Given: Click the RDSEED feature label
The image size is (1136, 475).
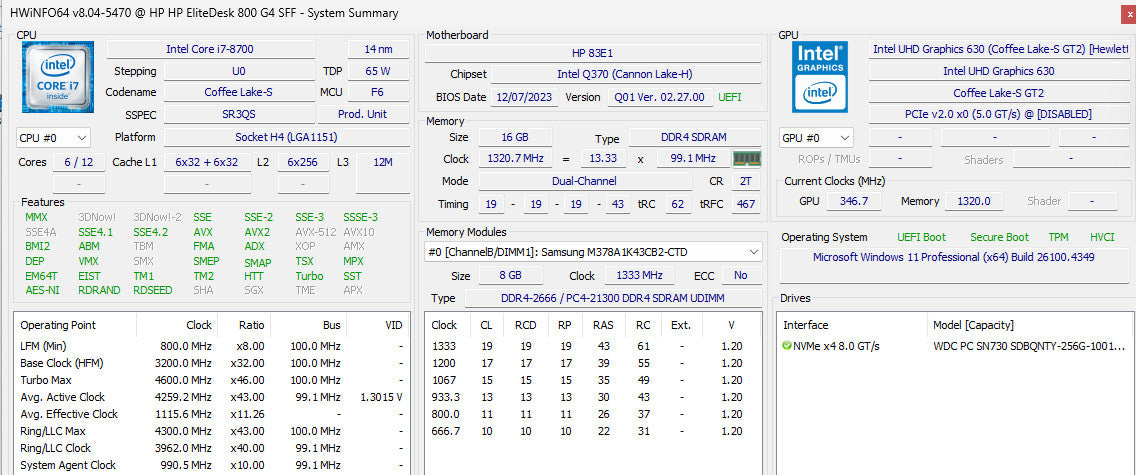Looking at the screenshot, I should point(153,290).
